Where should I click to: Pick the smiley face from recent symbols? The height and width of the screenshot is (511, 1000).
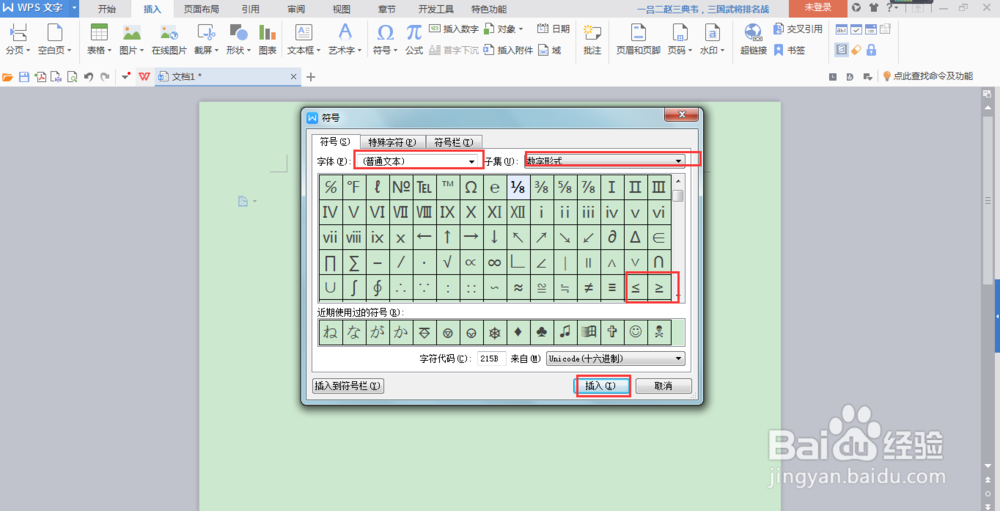pyautogui.click(x=636, y=332)
